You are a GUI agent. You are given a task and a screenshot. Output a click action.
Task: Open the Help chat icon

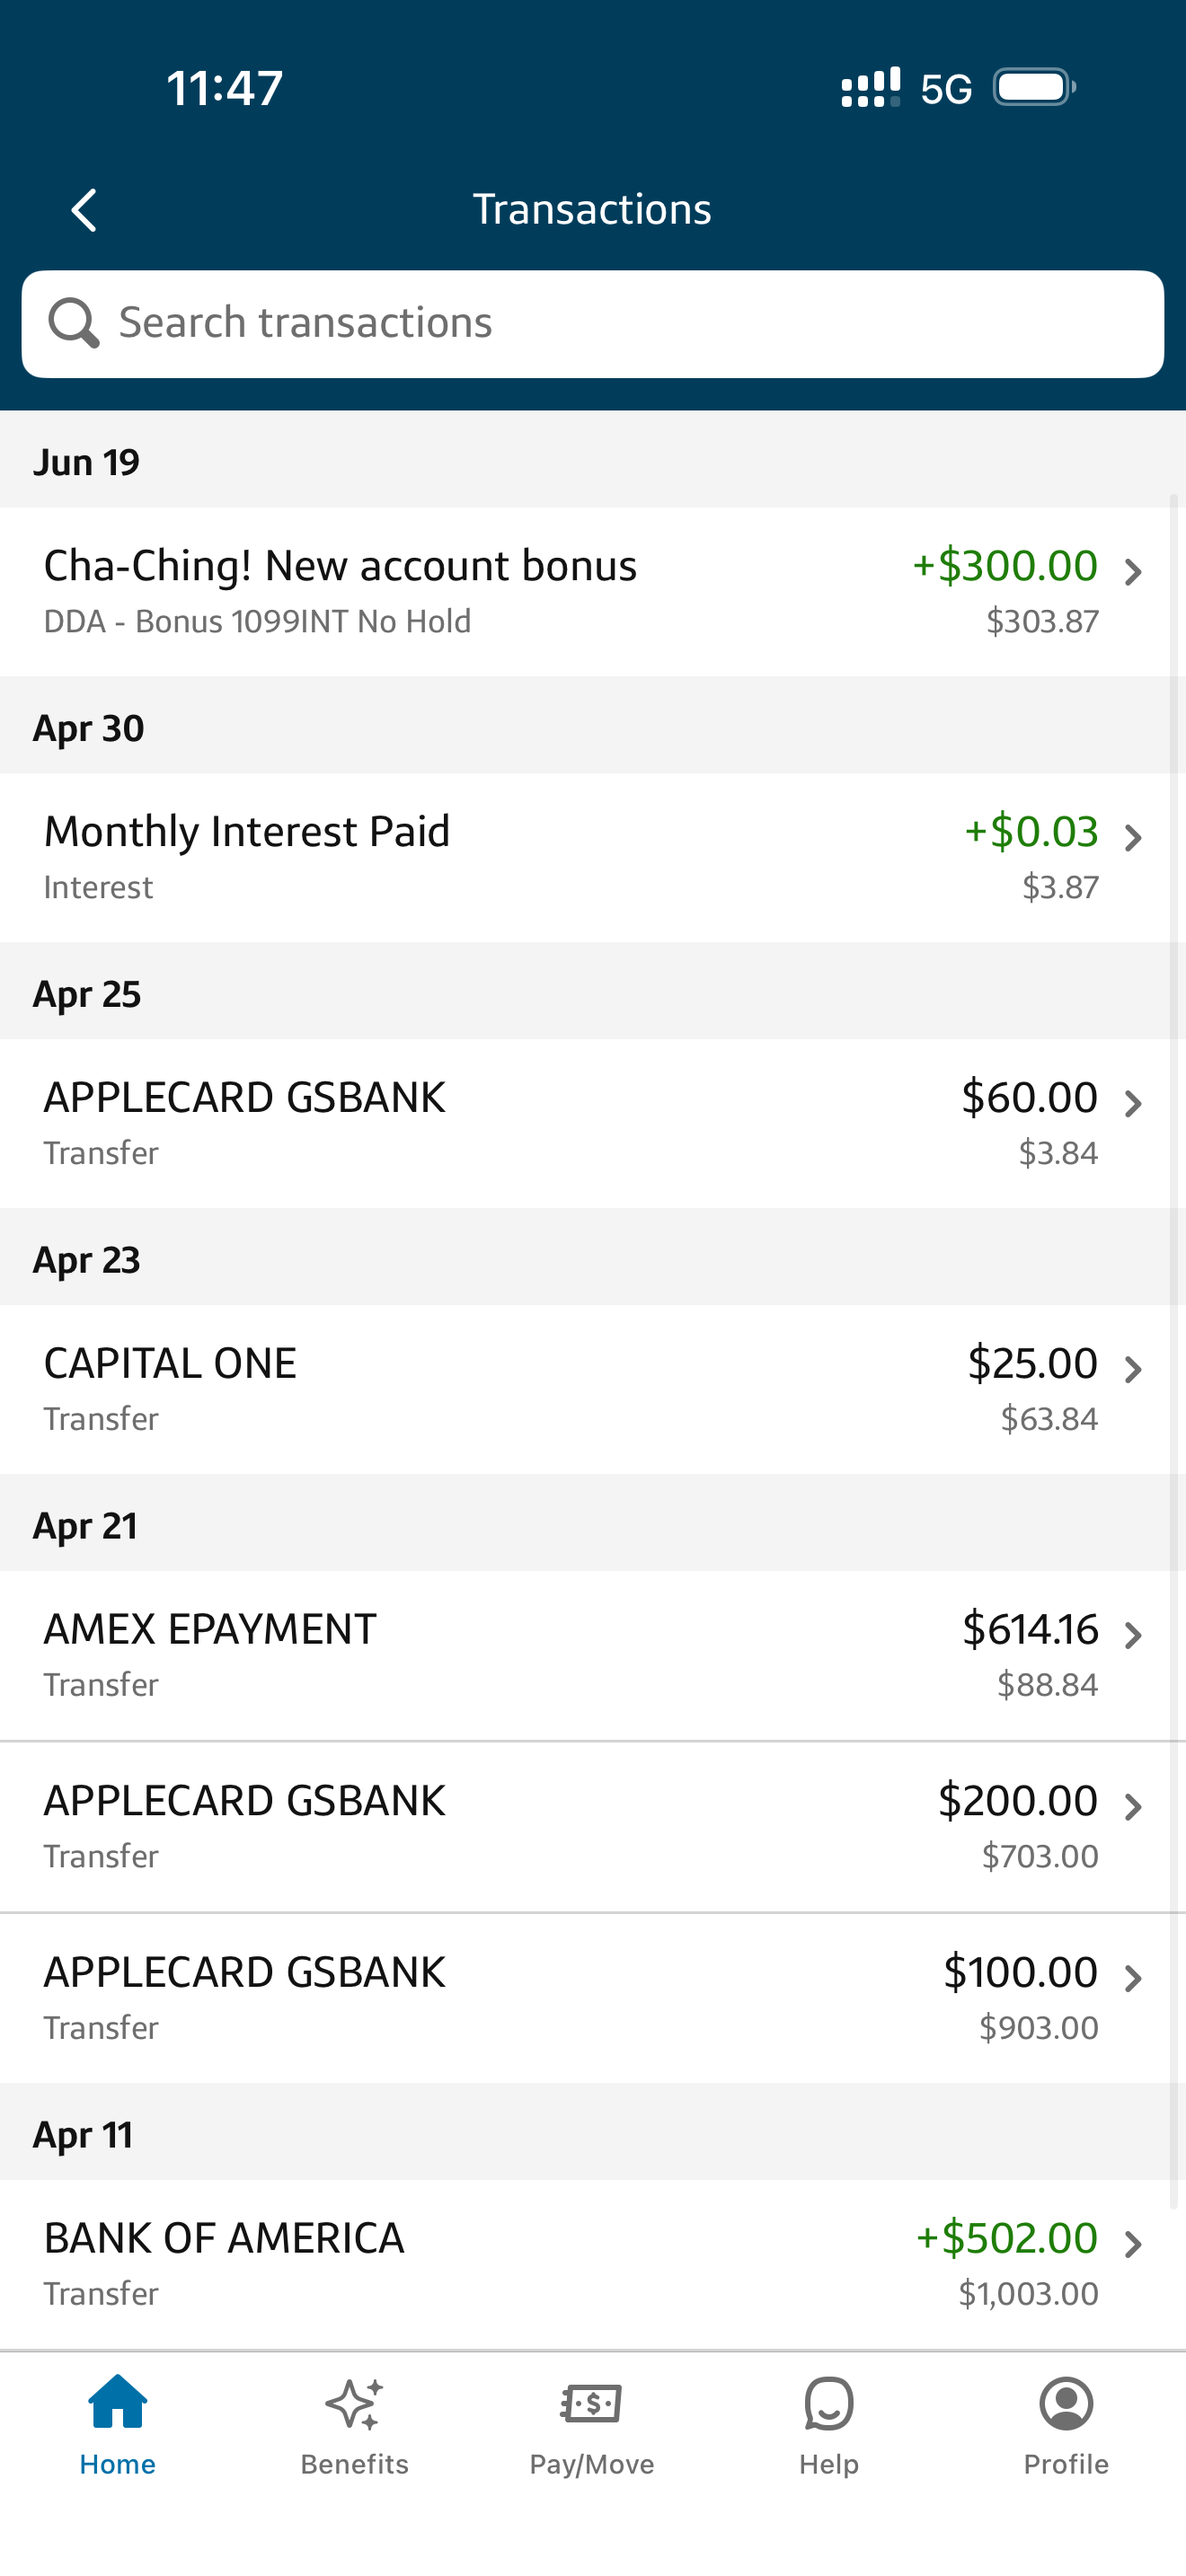point(828,2403)
